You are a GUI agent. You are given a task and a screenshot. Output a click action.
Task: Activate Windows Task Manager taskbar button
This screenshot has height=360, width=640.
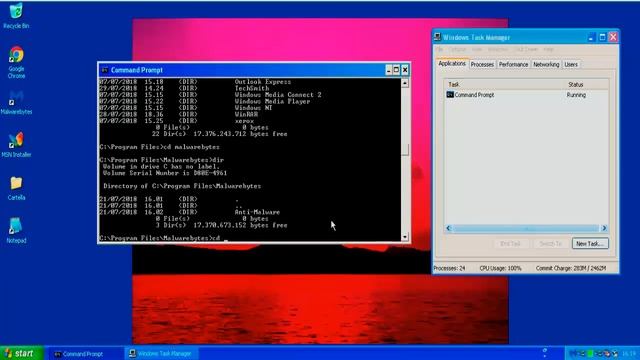coord(161,353)
